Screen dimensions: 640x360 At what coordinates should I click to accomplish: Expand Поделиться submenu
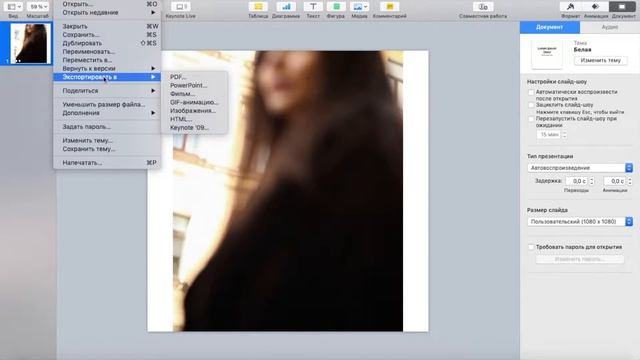[x=107, y=91]
